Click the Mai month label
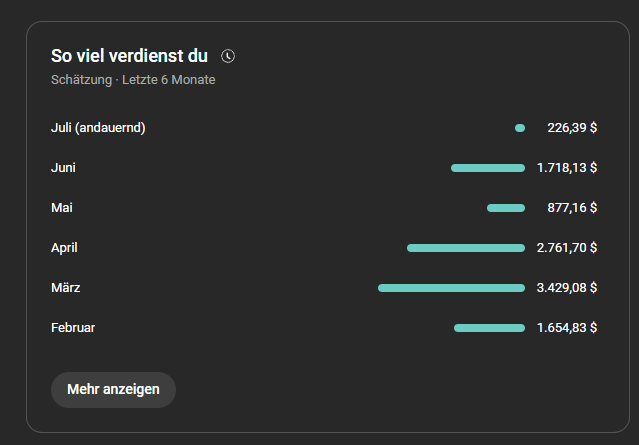The width and height of the screenshot is (639, 445). click(x=62, y=208)
